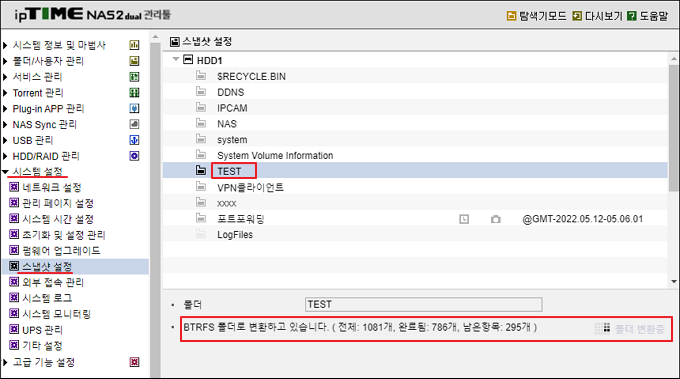Select the LogFiles folder
680x379 pixels.
235,235
